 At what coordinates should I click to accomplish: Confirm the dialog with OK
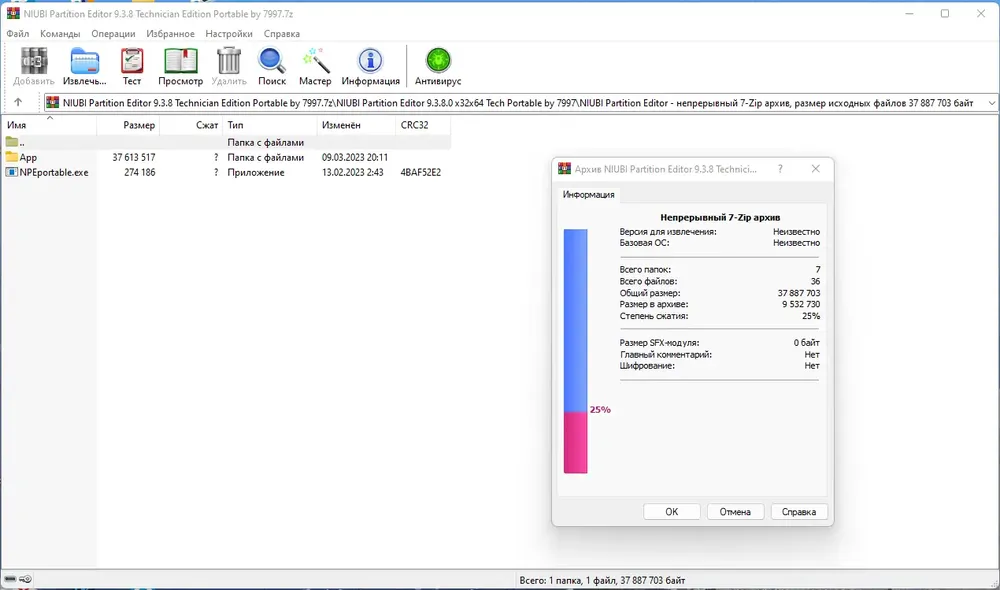tap(672, 512)
